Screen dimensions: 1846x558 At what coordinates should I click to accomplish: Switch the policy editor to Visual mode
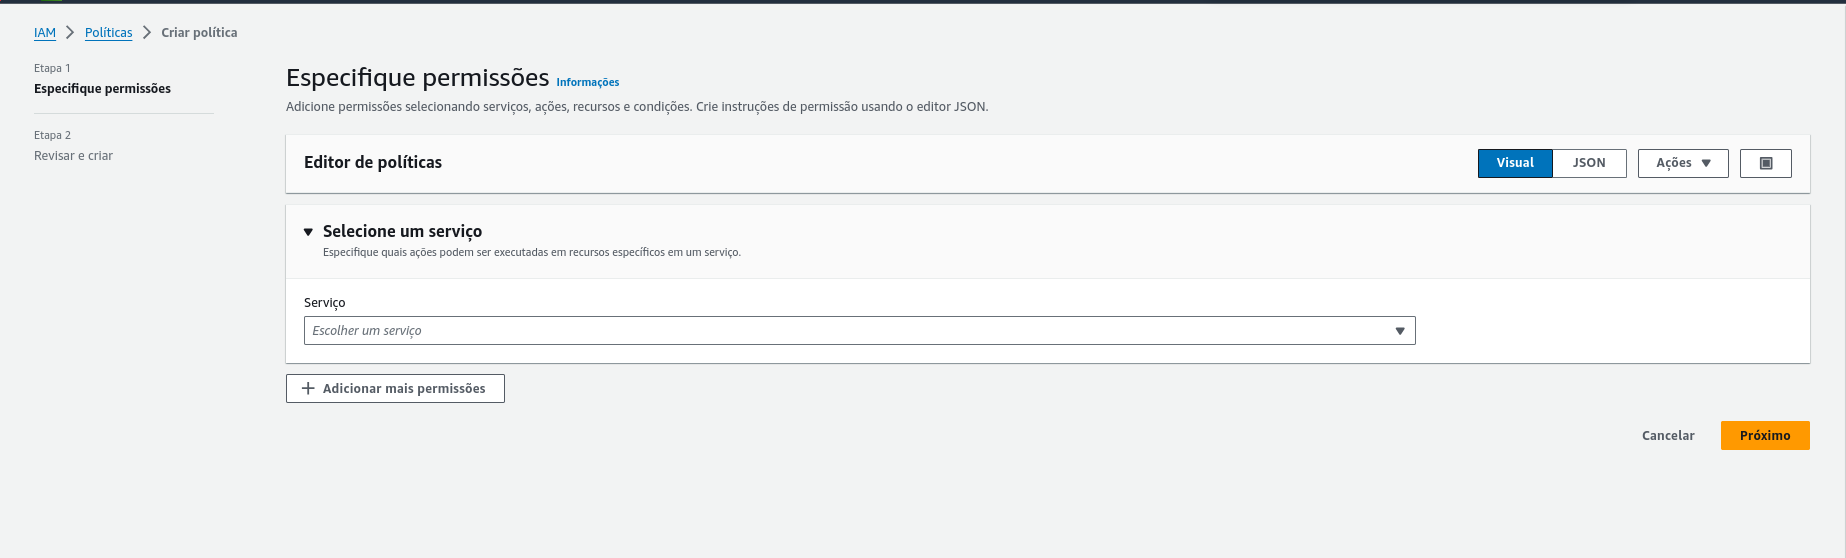pyautogui.click(x=1514, y=163)
